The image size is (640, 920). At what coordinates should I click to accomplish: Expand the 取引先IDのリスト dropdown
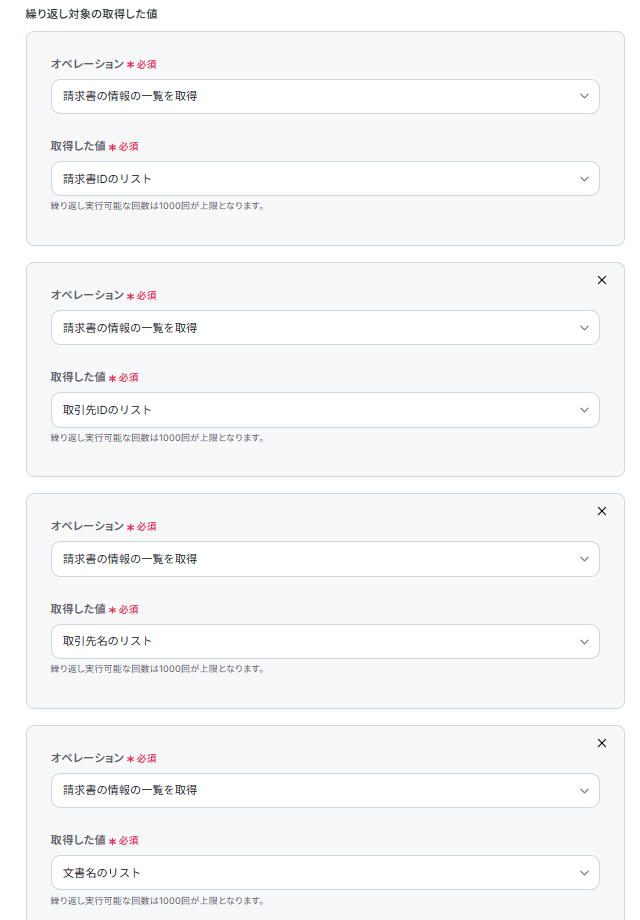[325, 410]
